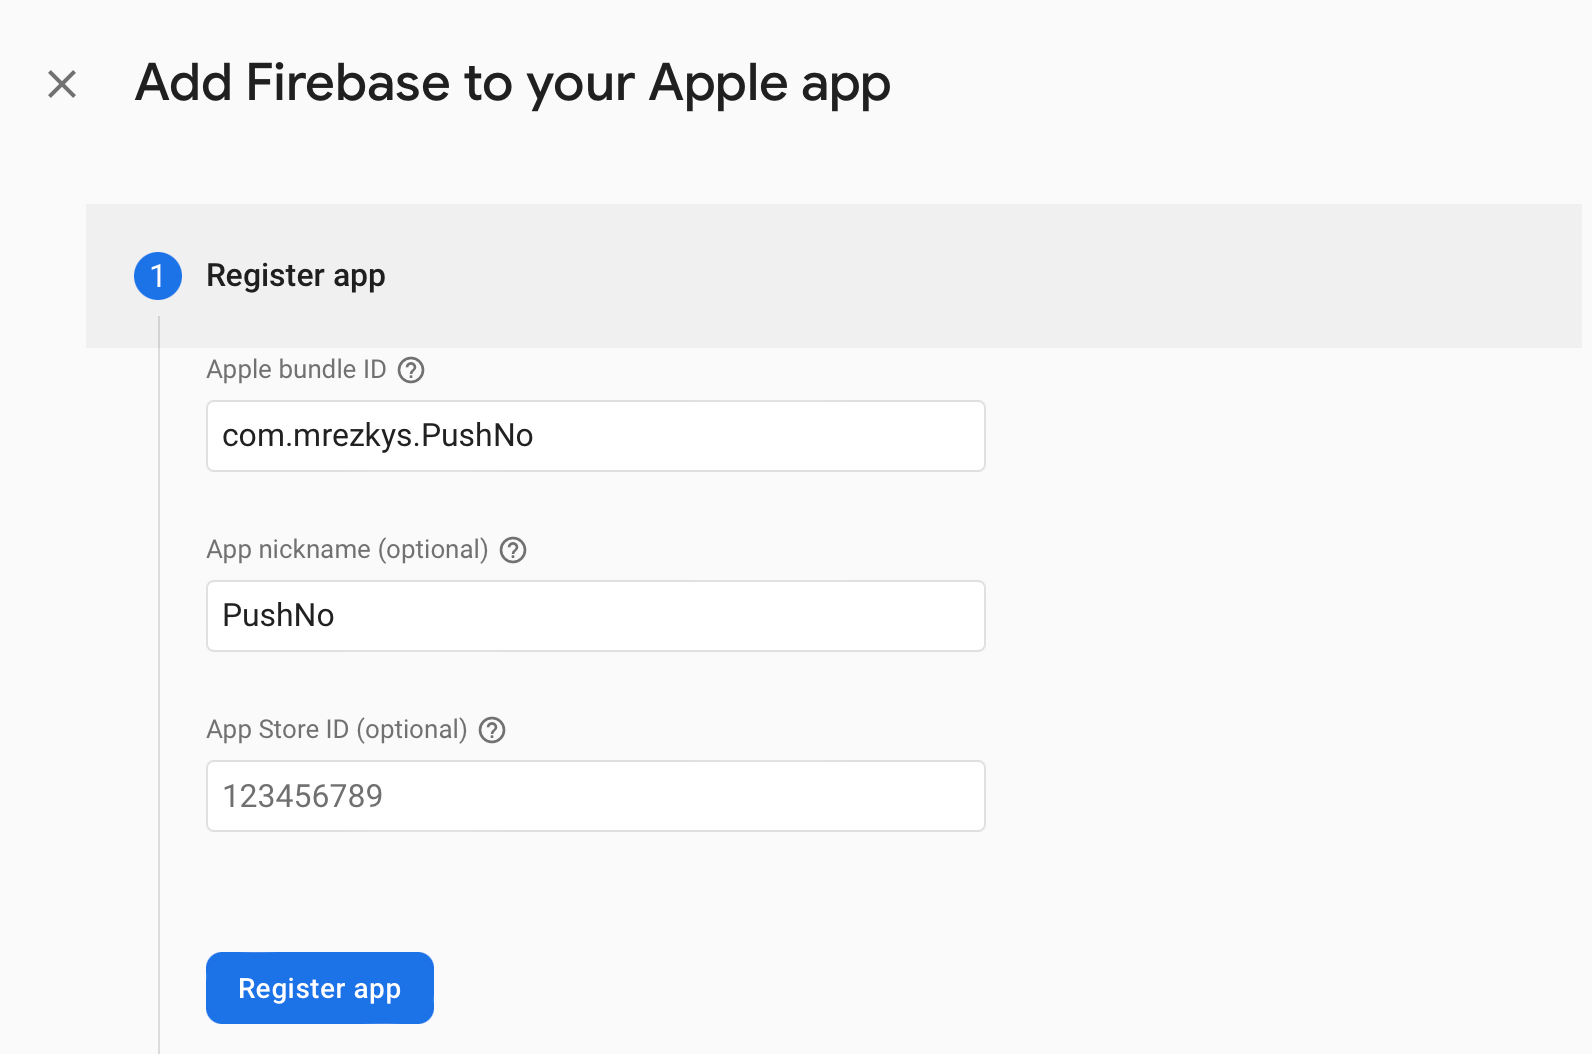Click the Register app step heading

[x=296, y=276]
